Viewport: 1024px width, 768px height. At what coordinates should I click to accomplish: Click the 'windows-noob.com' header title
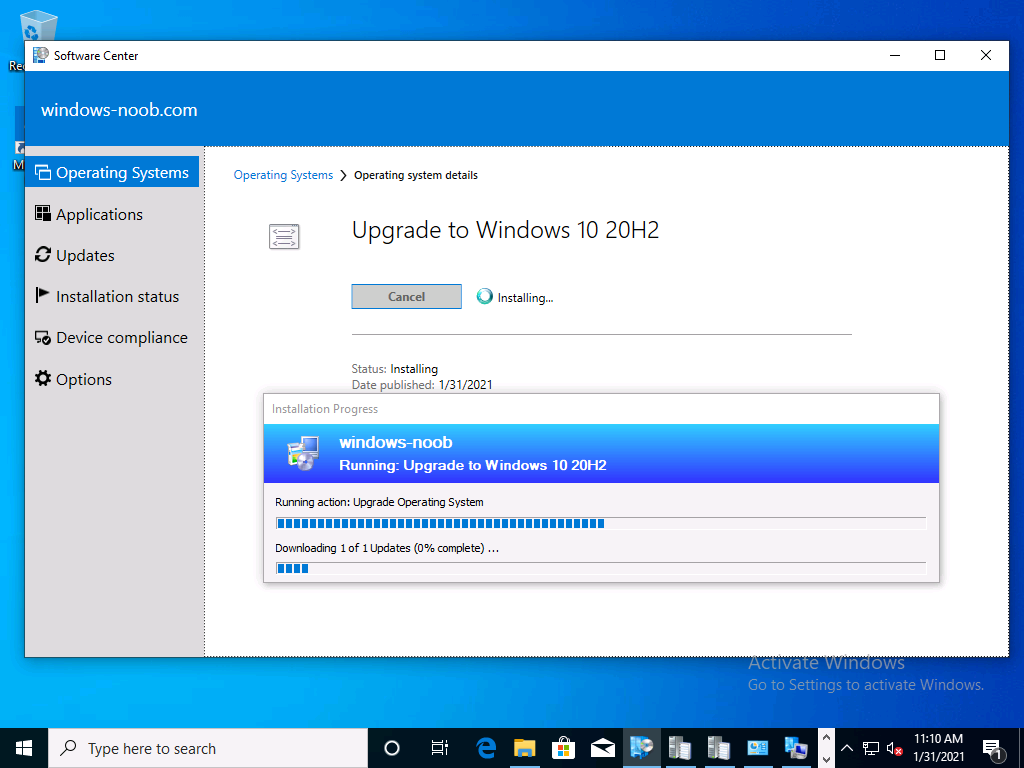pyautogui.click(x=120, y=110)
